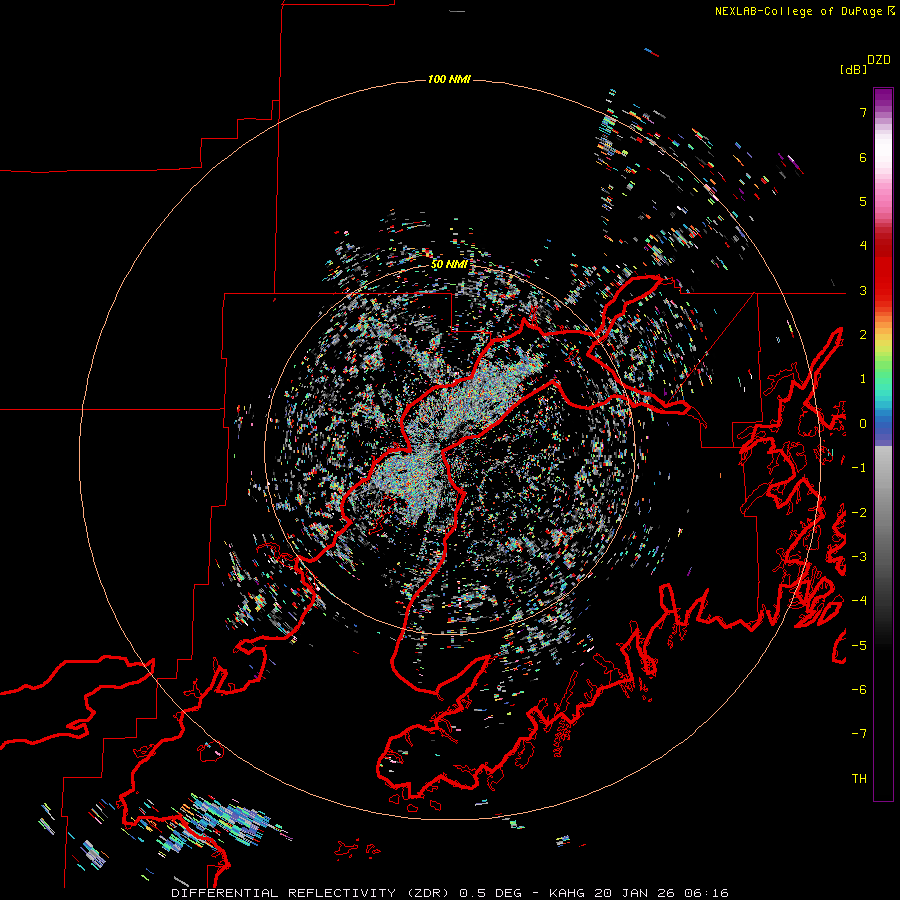Click the 2 value on the scale
900x900 pixels.
coord(863,335)
